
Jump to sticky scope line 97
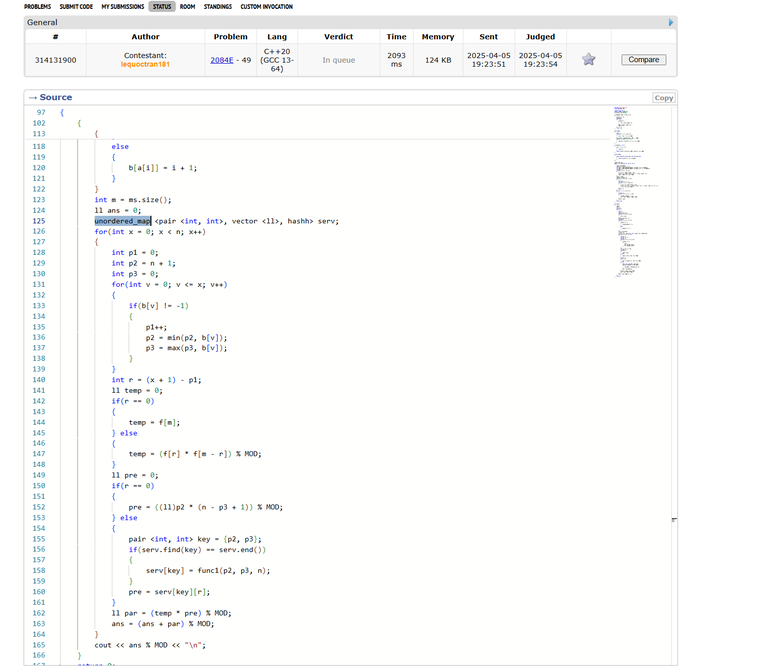[40, 112]
